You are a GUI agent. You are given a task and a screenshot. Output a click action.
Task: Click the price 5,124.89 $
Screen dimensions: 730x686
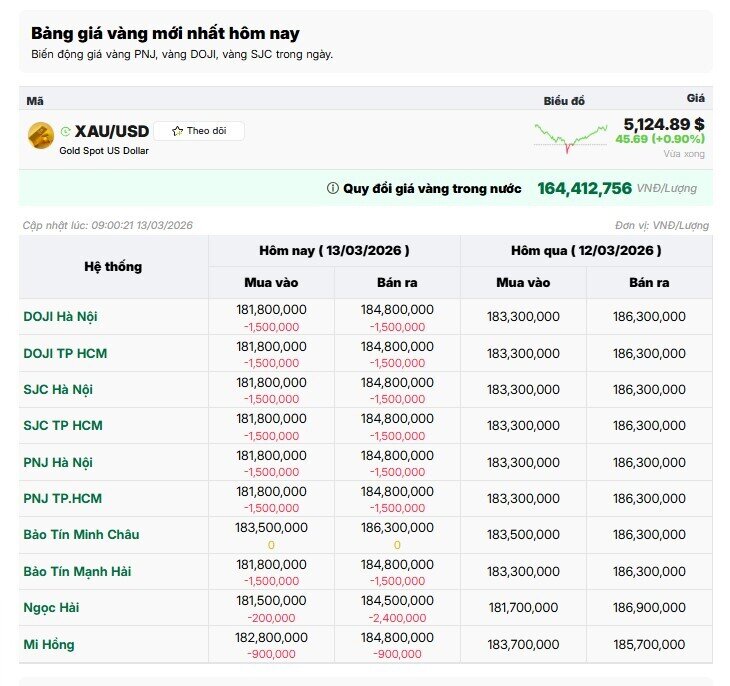pos(664,124)
